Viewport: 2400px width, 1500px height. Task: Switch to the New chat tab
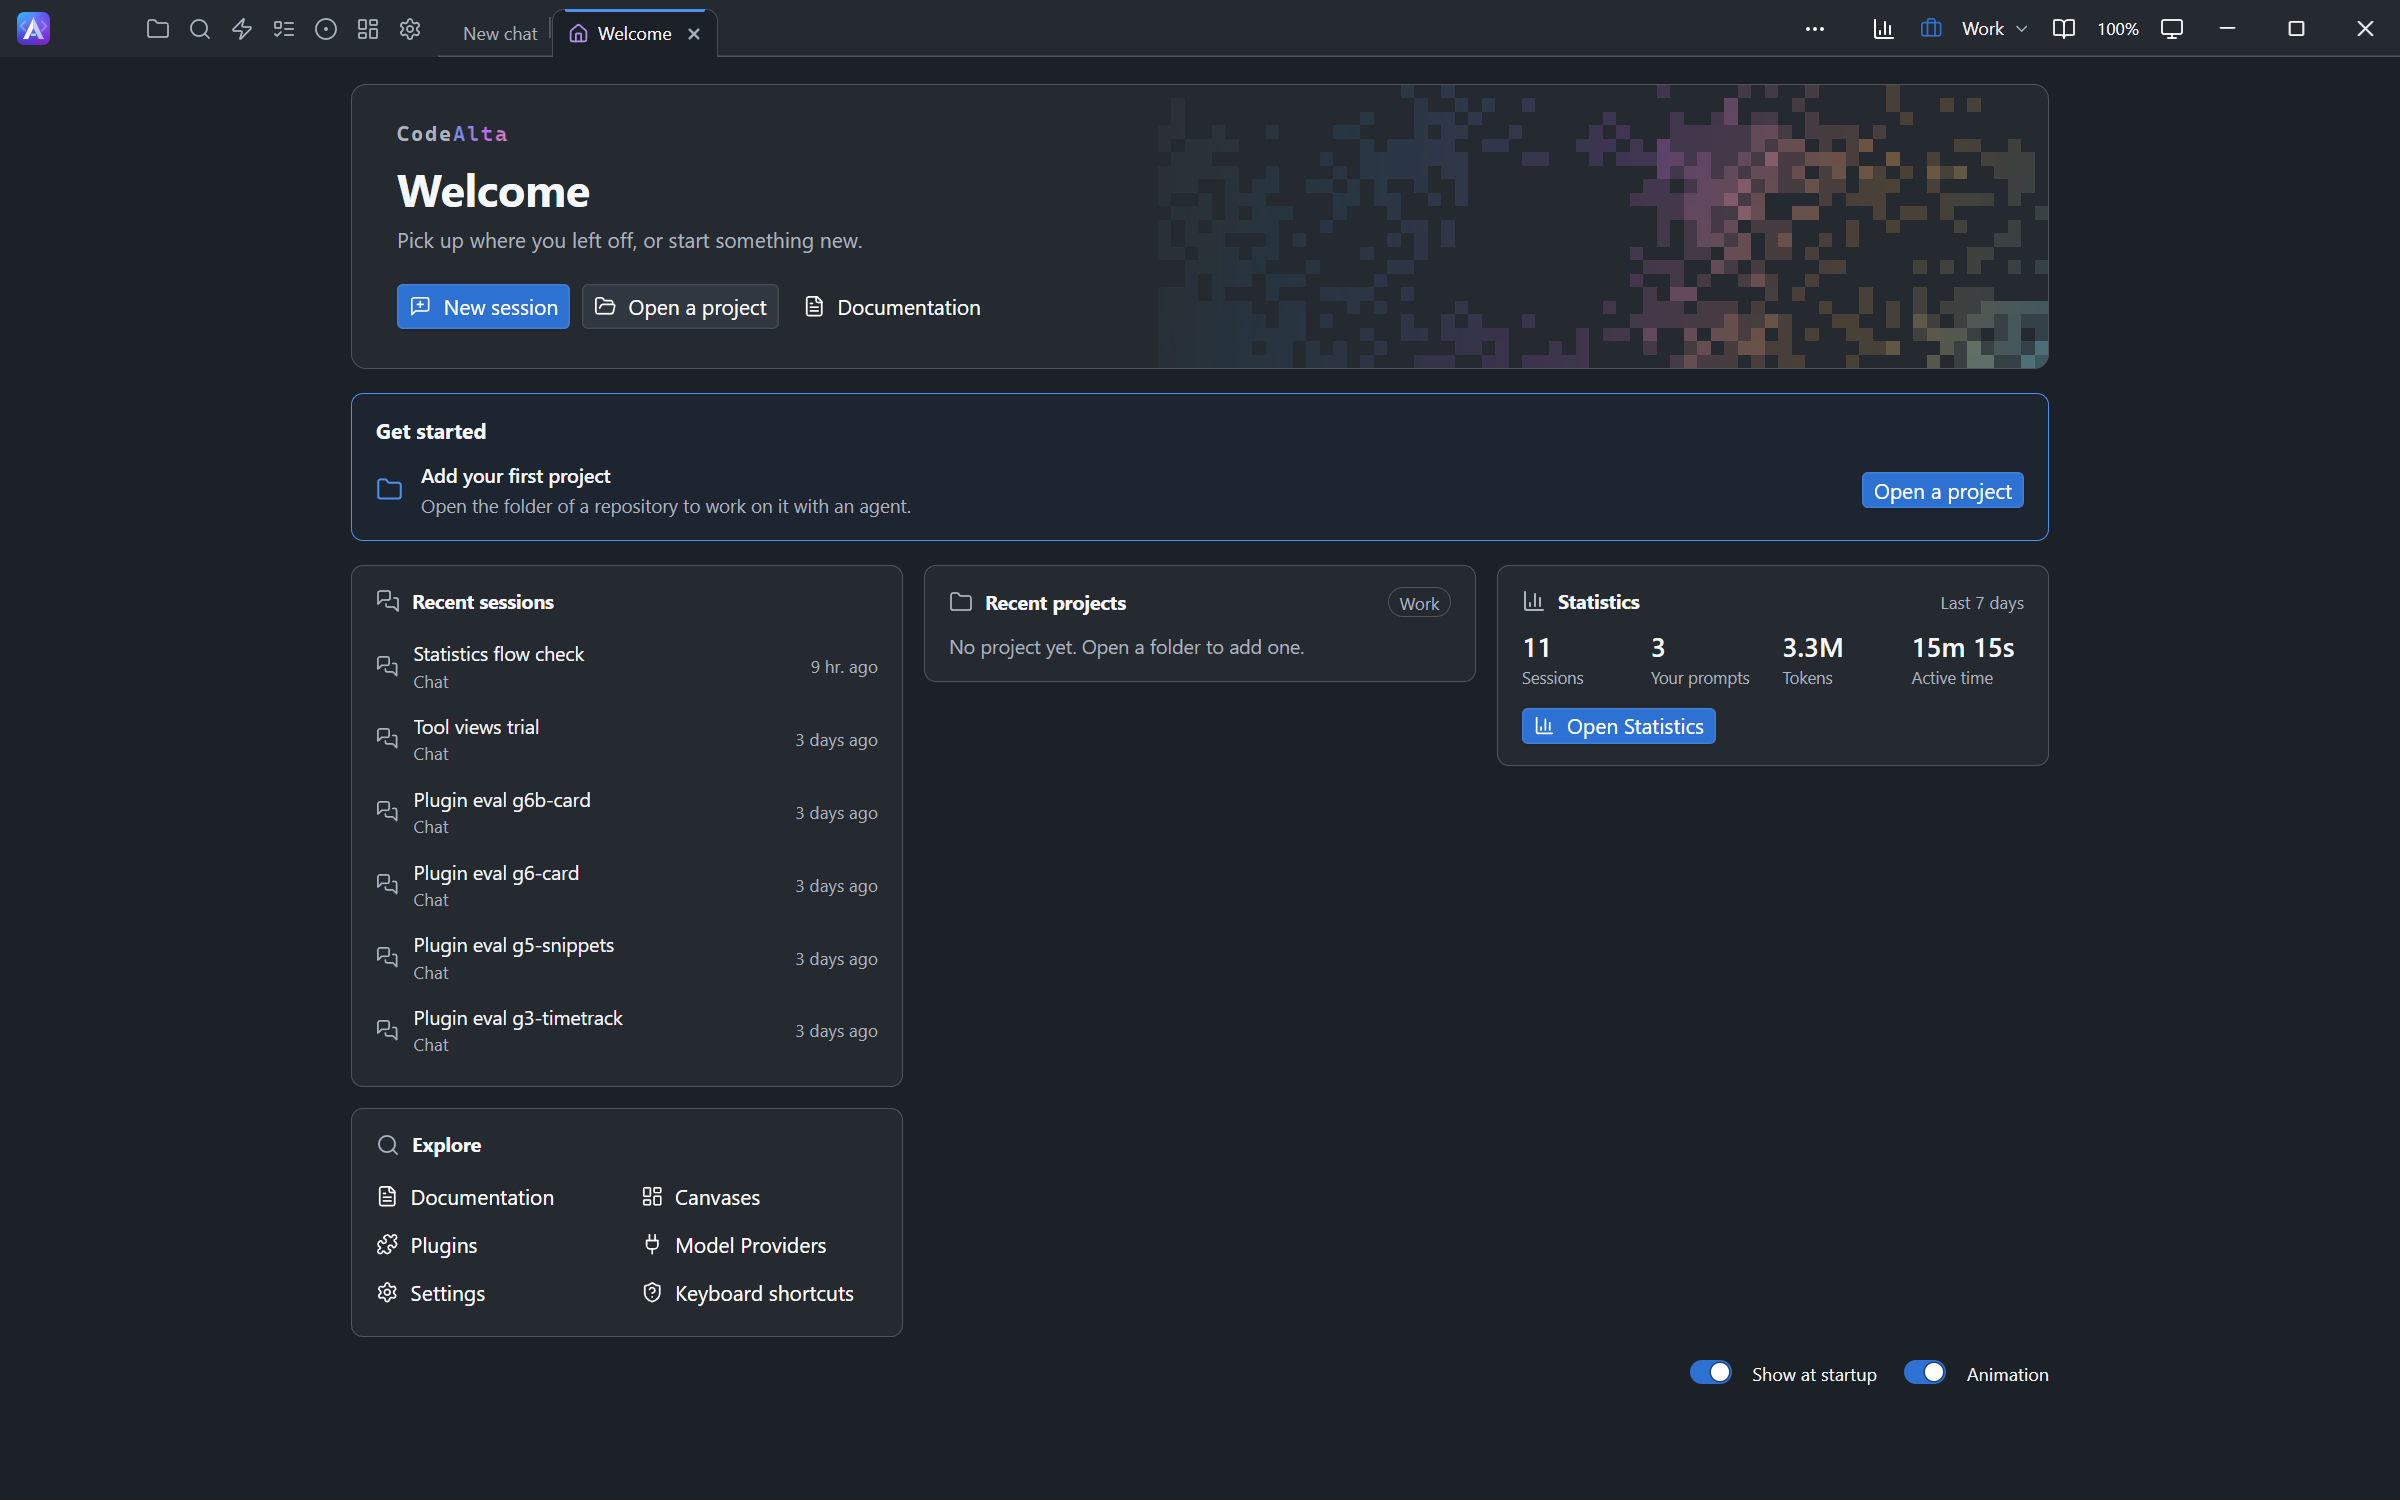click(500, 33)
